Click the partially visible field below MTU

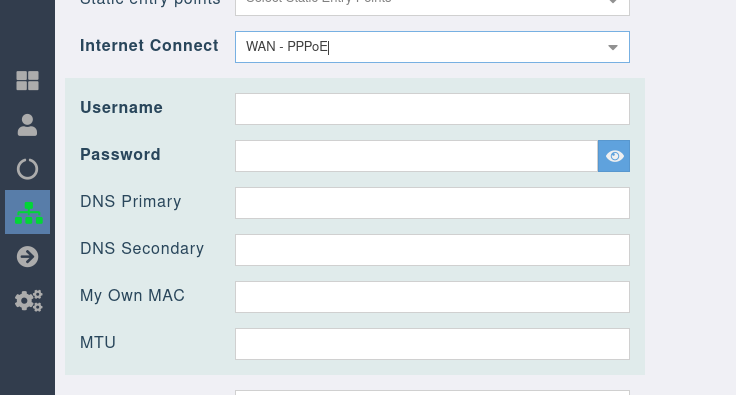432,393
